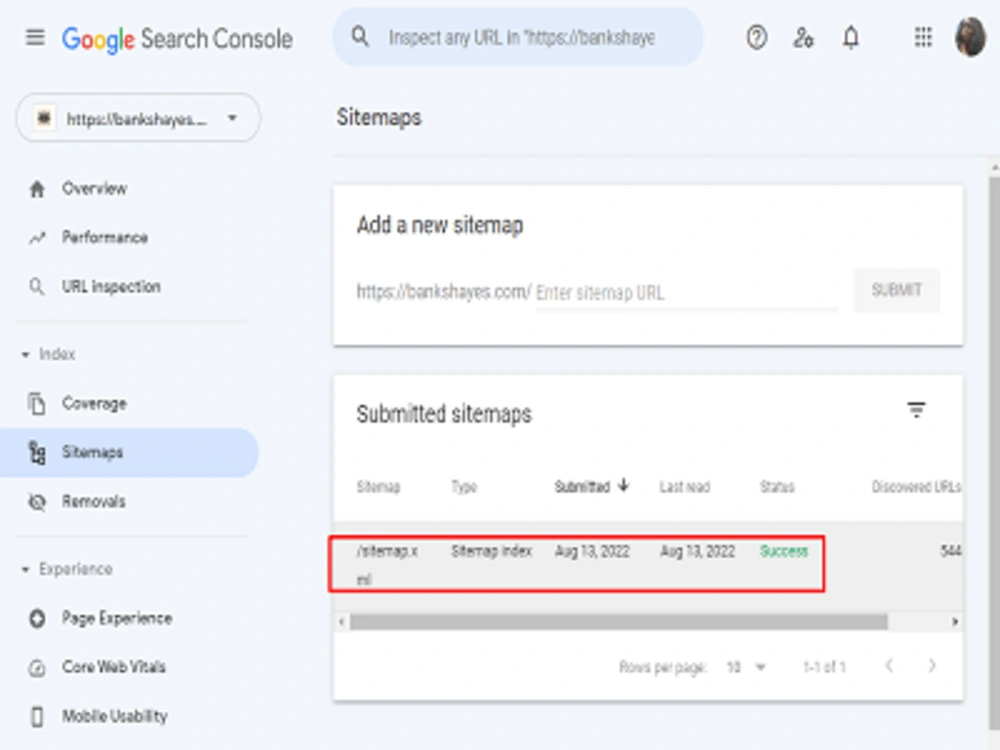Open the Performance report
Screen dimensions: 1000x750
tap(105, 237)
